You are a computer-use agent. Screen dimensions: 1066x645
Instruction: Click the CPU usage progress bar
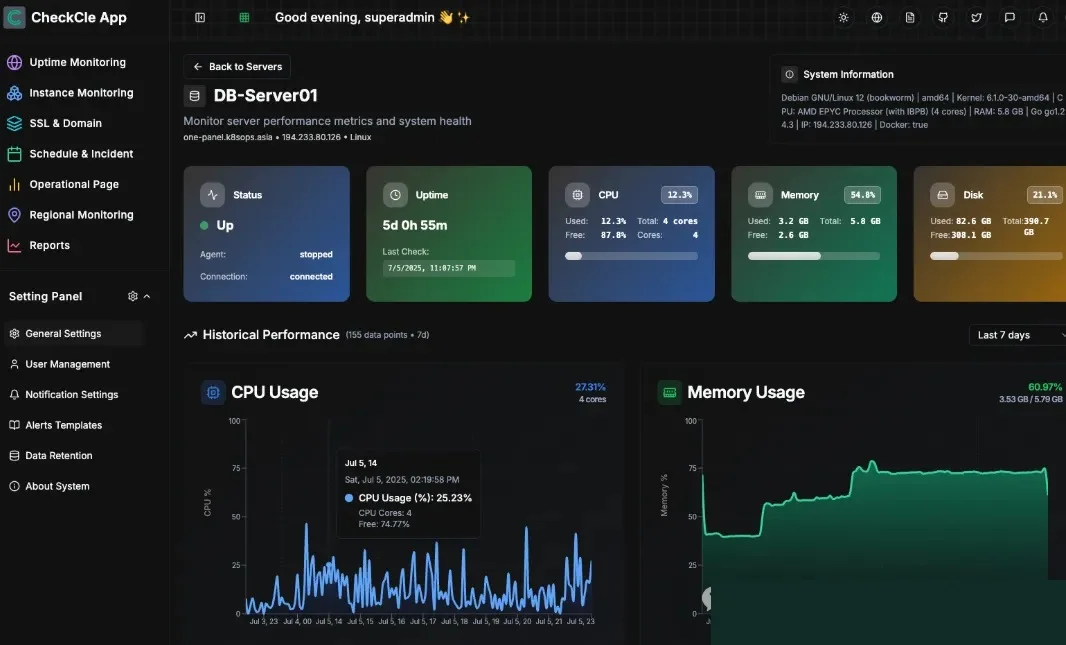coord(631,256)
